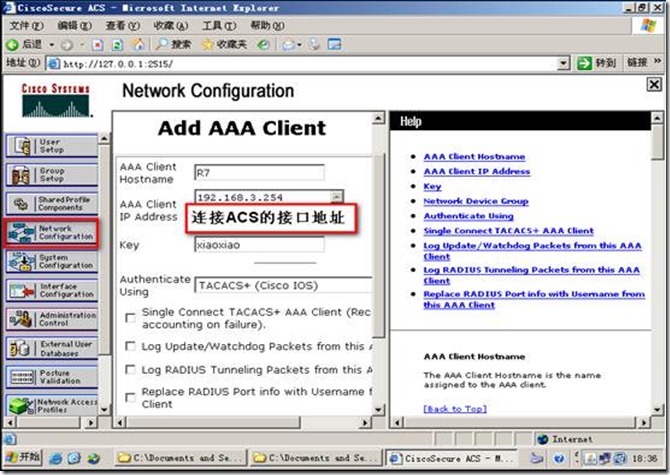This screenshot has width=670, height=475.
Task: Click the IE Forward arrow button
Action: 67,44
